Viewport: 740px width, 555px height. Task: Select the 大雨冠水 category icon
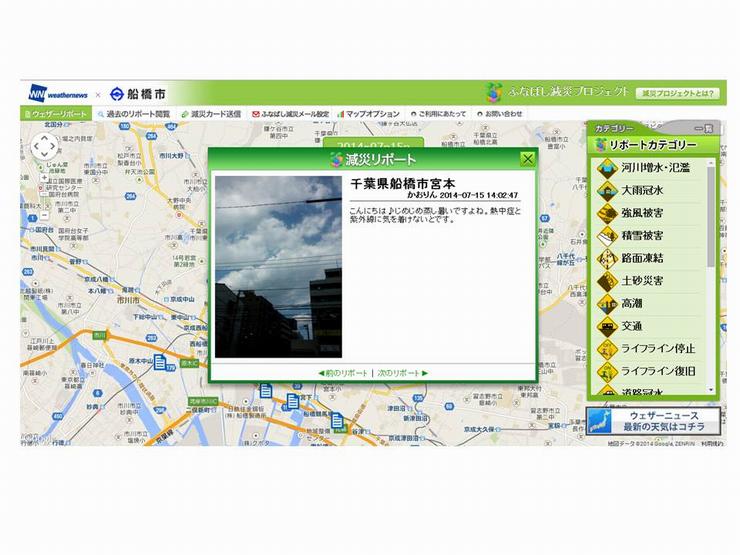[607, 191]
